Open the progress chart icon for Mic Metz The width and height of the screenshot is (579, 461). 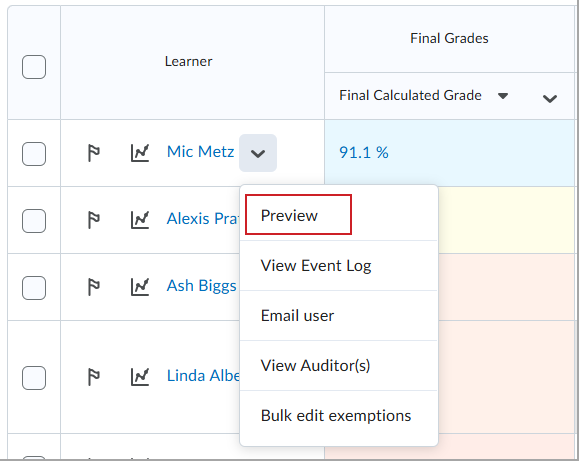click(x=140, y=153)
